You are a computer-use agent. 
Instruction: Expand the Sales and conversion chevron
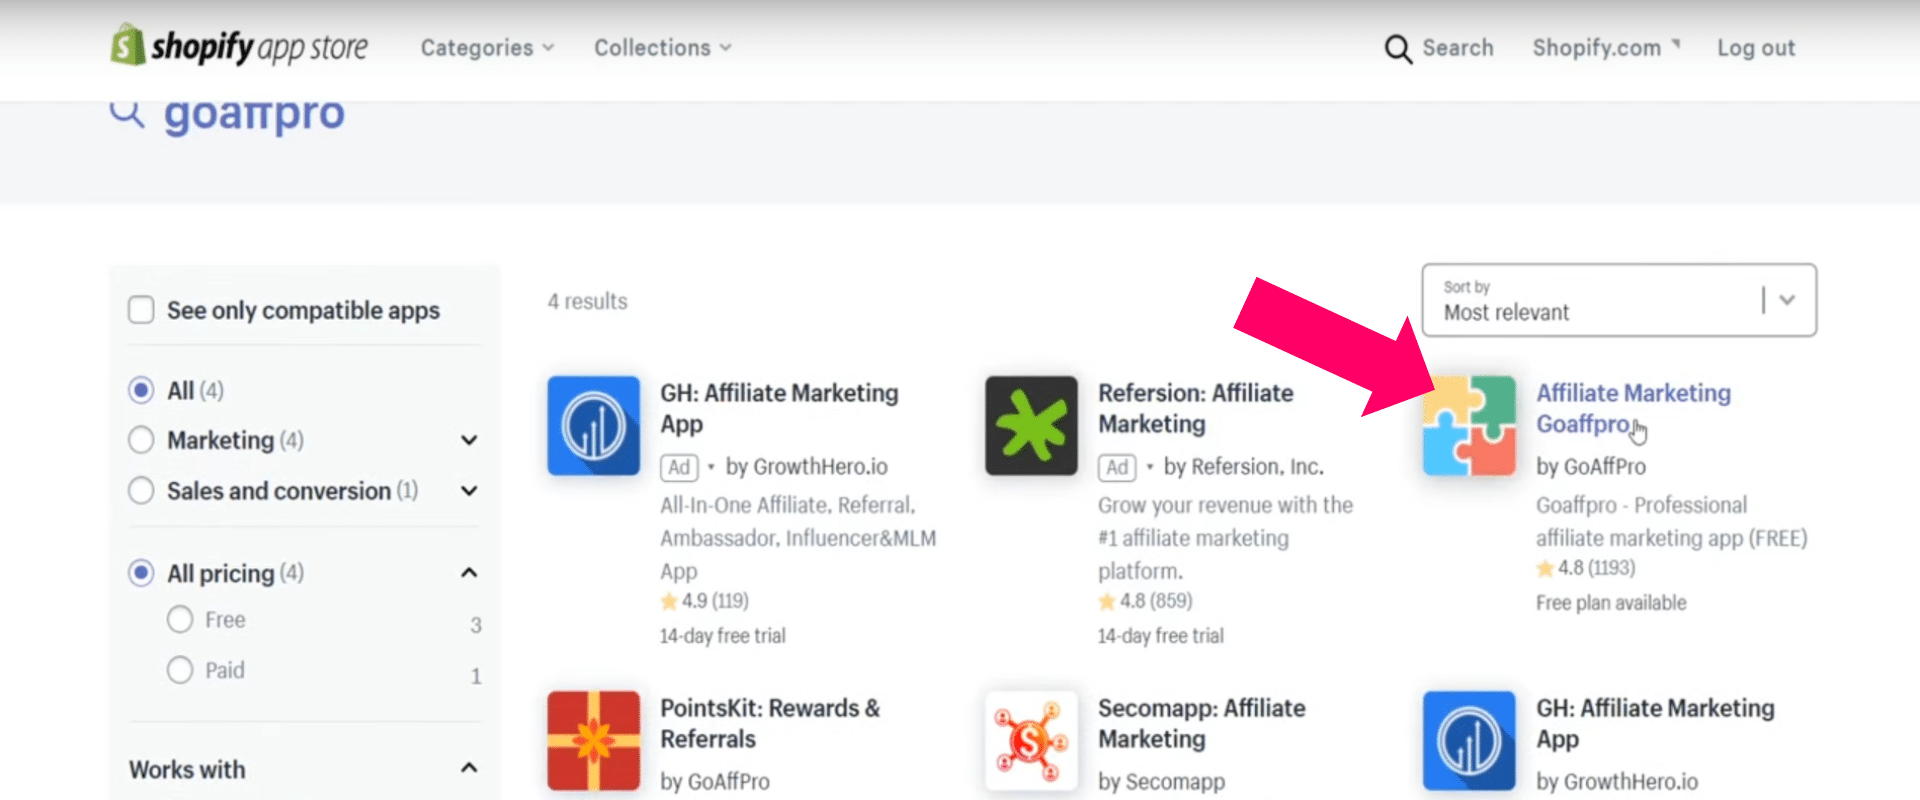click(x=469, y=491)
